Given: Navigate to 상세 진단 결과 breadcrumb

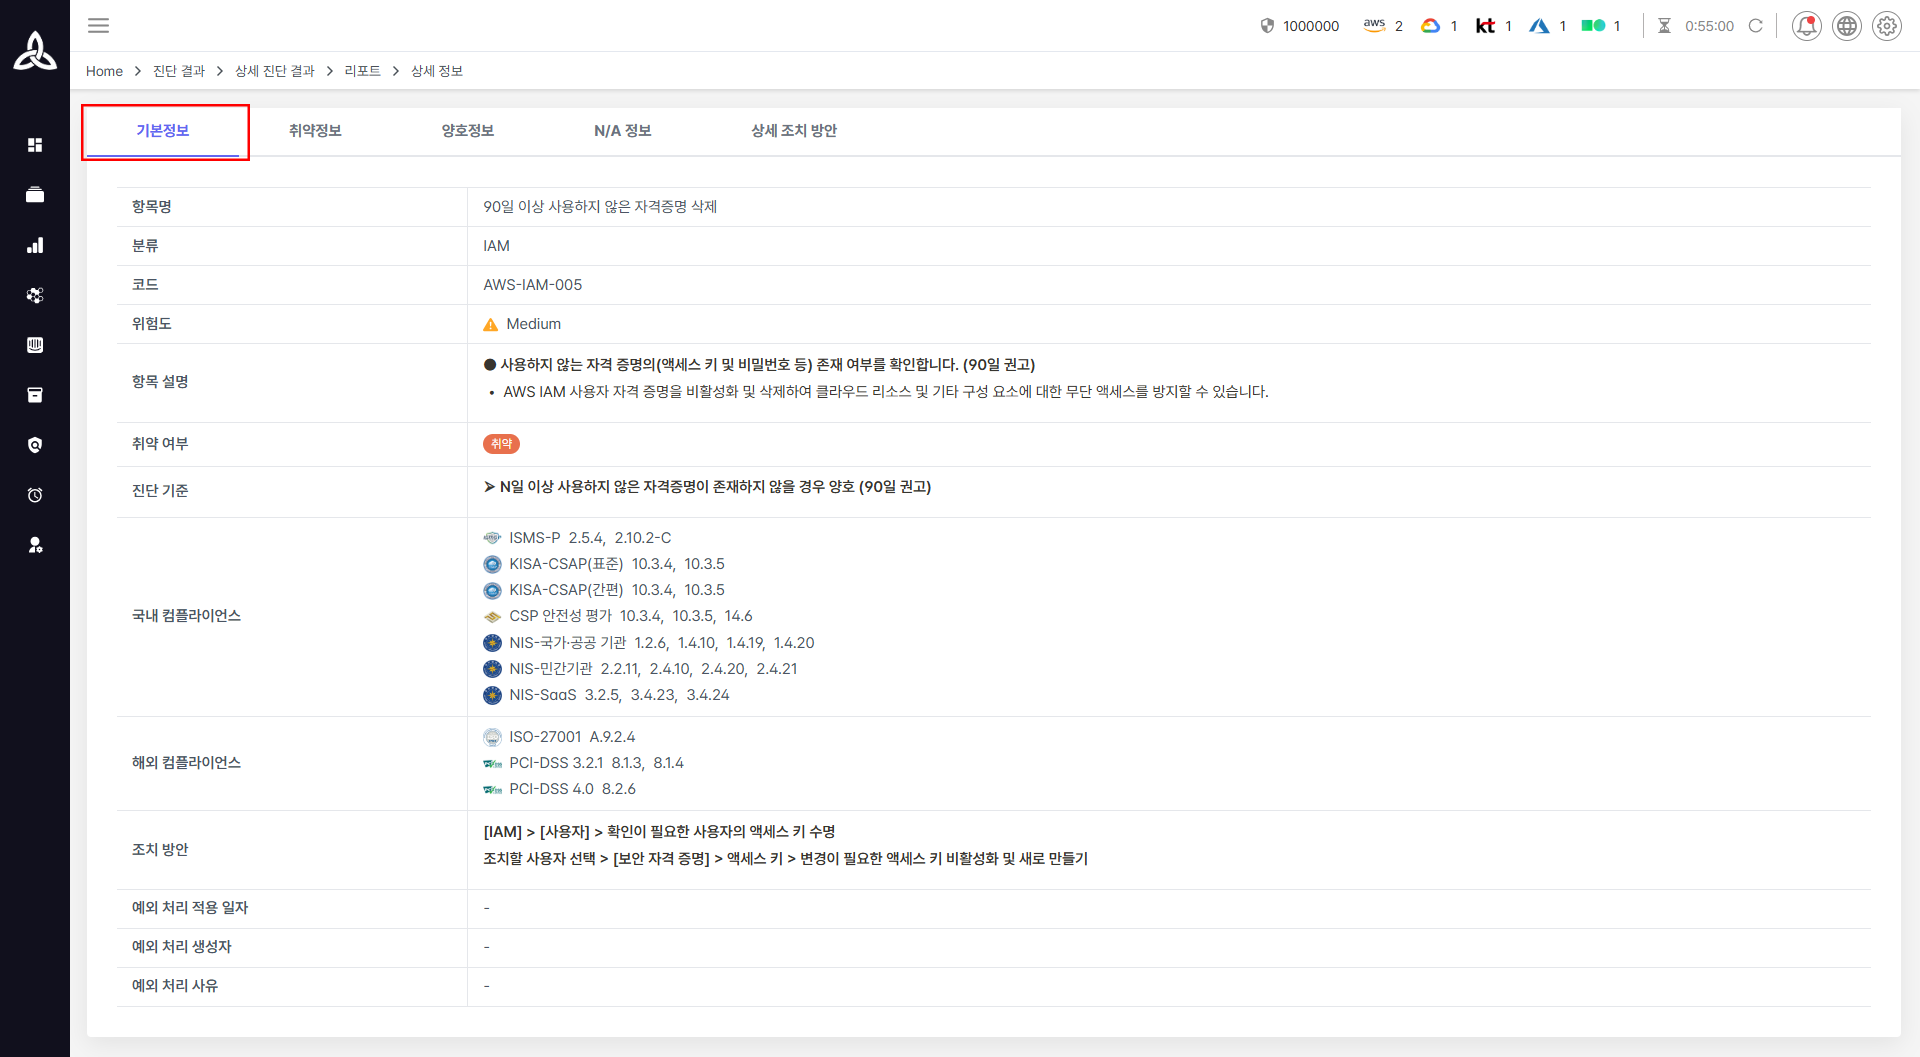Looking at the screenshot, I should point(274,71).
